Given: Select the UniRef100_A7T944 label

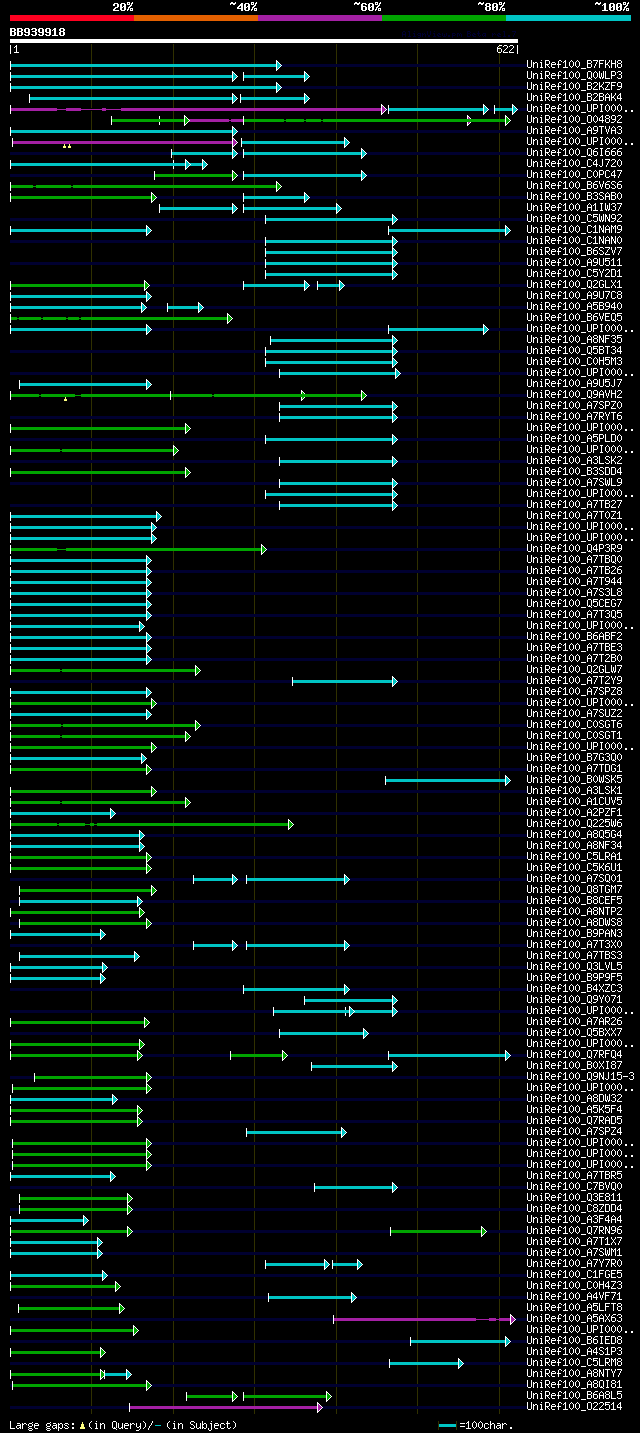Looking at the screenshot, I should [x=574, y=582].
